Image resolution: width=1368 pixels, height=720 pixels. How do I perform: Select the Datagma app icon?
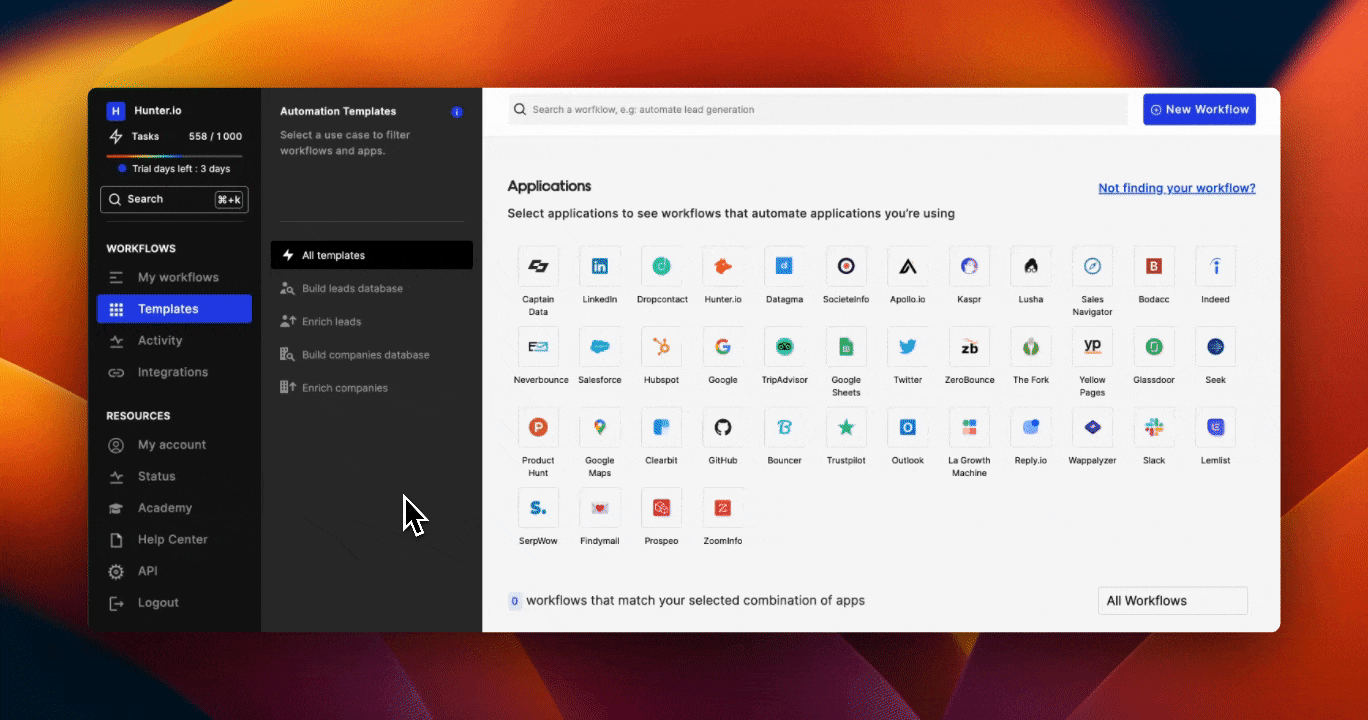click(x=785, y=266)
